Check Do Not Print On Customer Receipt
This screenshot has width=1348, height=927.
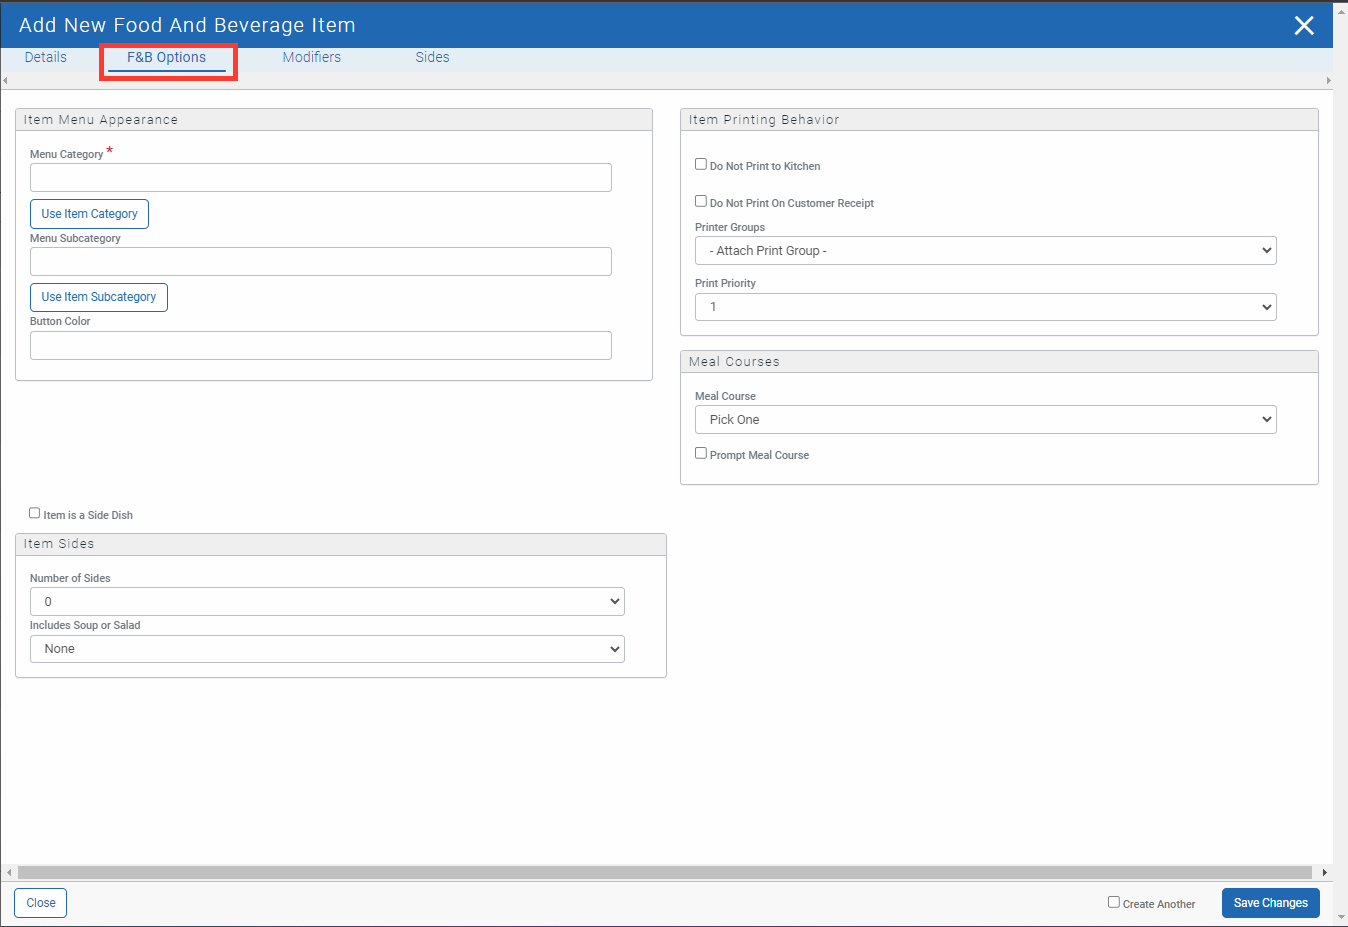(x=701, y=201)
